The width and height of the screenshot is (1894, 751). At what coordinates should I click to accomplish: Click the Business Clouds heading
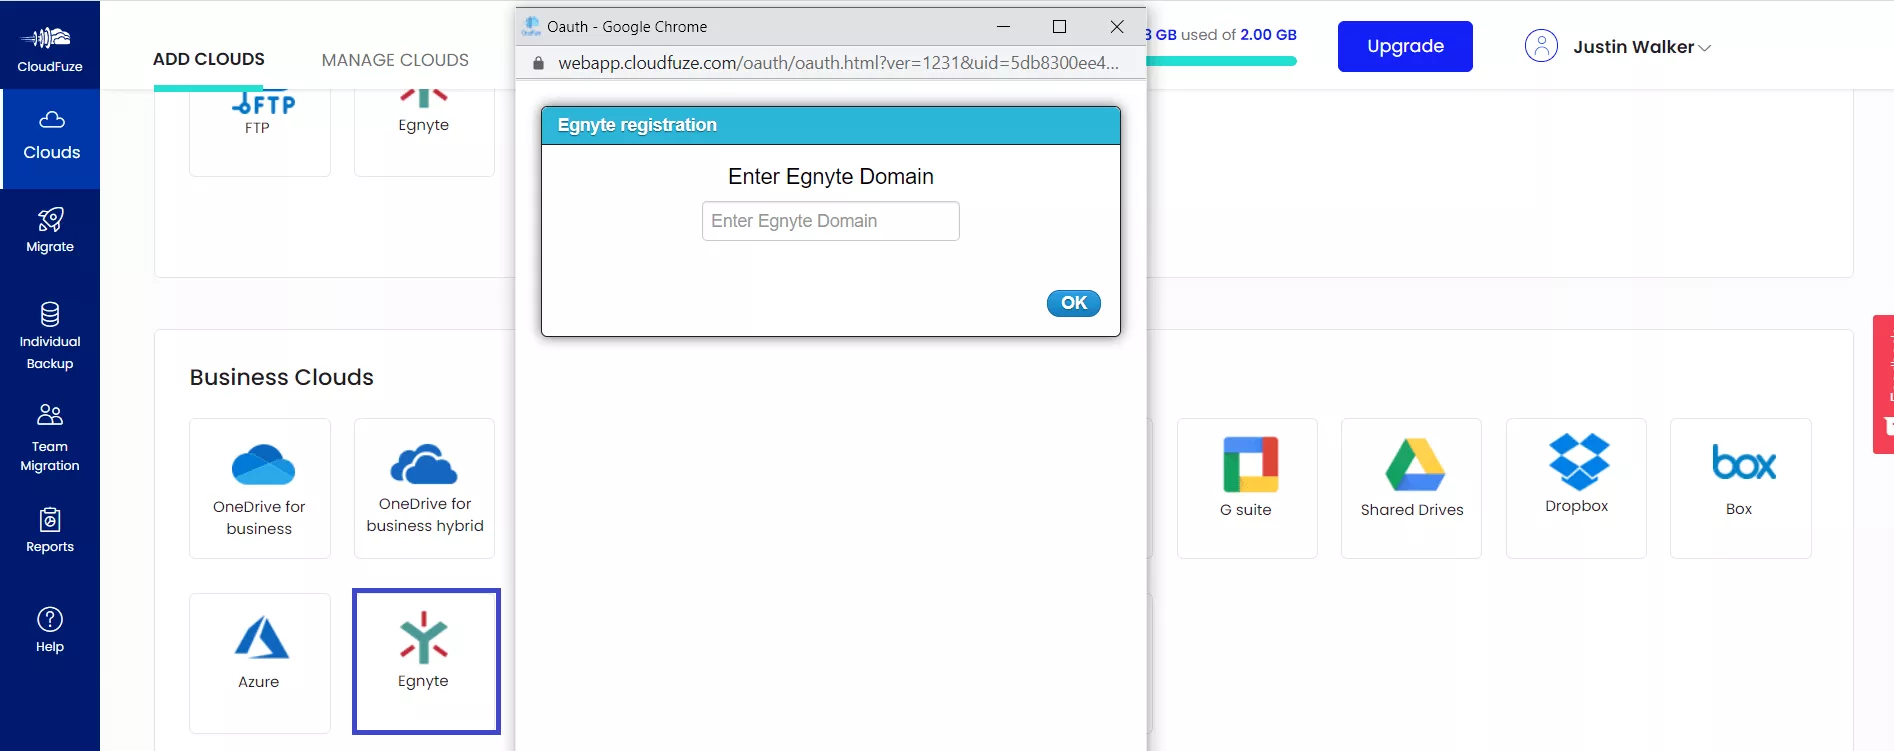coord(282,377)
